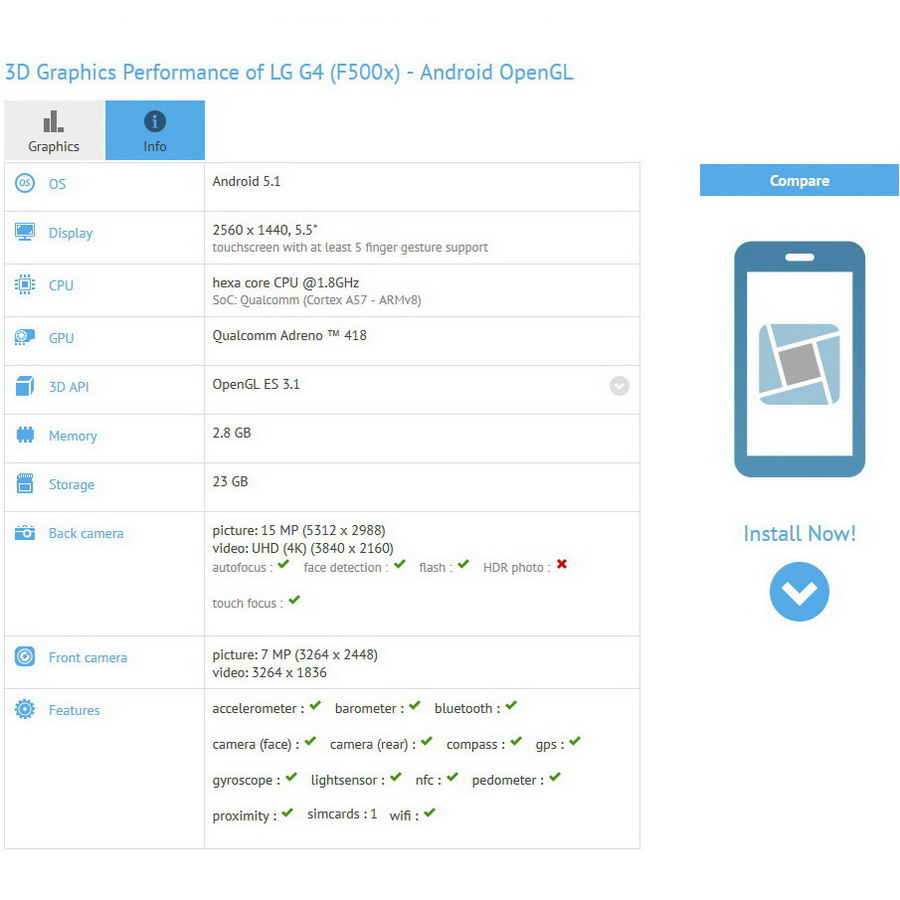
Task: Click the blue download arrow circle
Action: [x=800, y=592]
